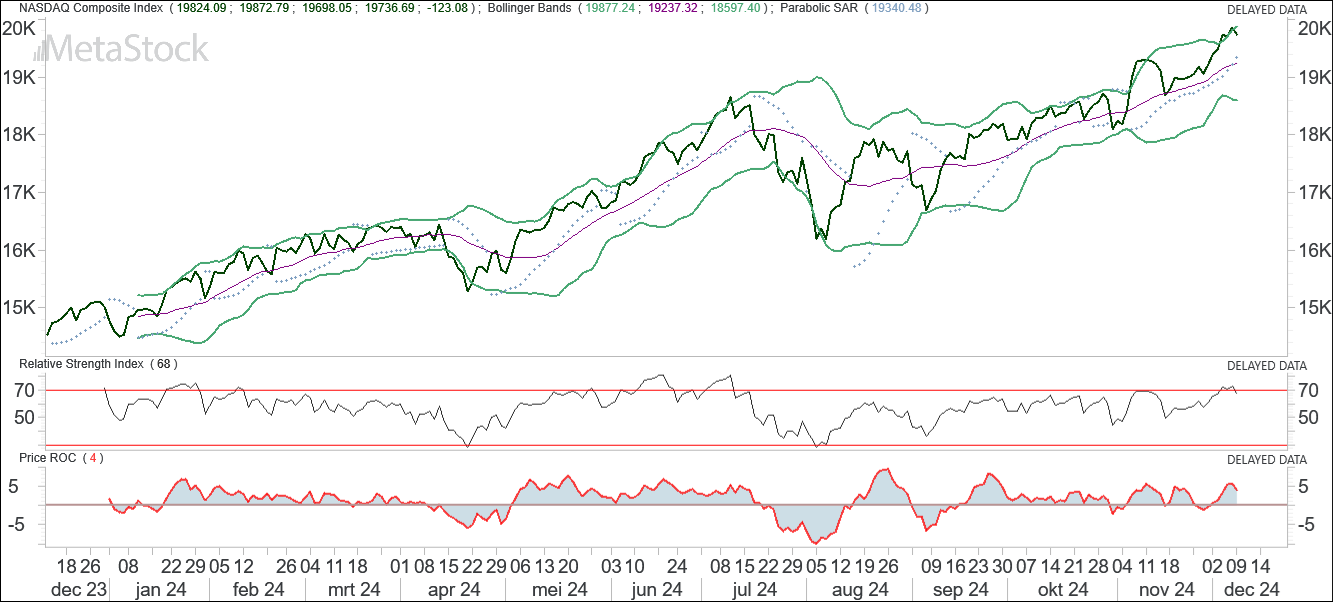Click the dec 23 month label
Image resolution: width=1333 pixels, height=602 pixels.
[79, 589]
